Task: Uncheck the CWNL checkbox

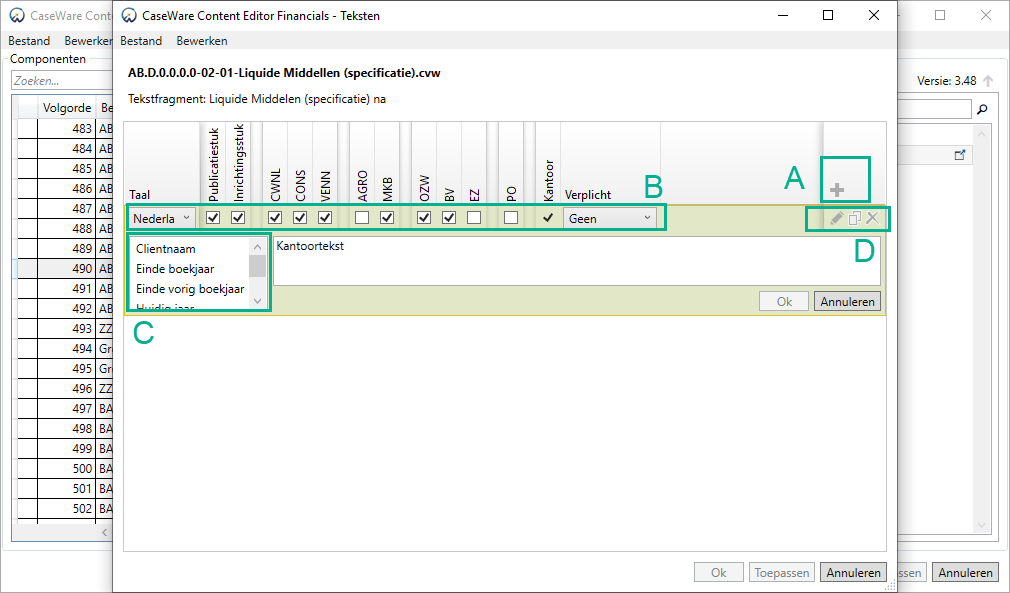Action: [275, 218]
